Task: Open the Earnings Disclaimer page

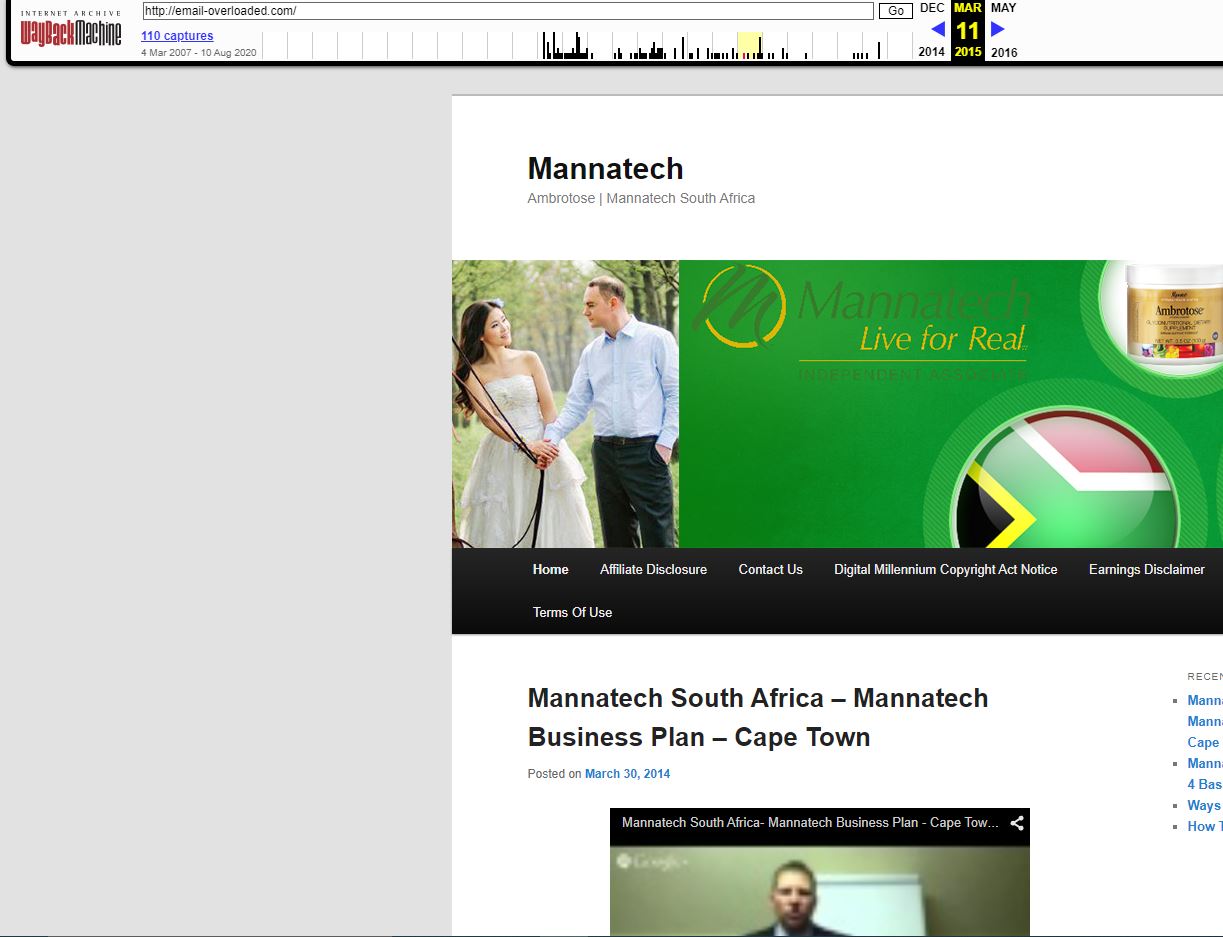Action: point(1146,570)
